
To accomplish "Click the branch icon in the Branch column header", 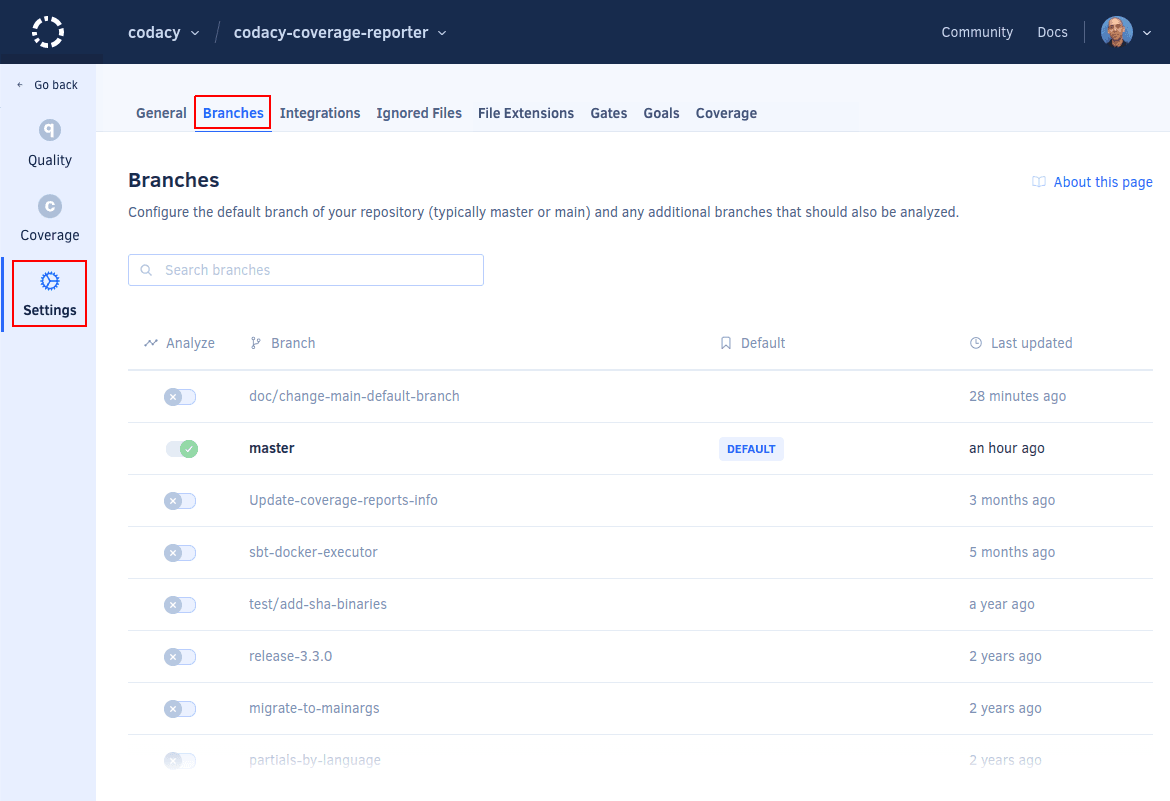I will [256, 343].
